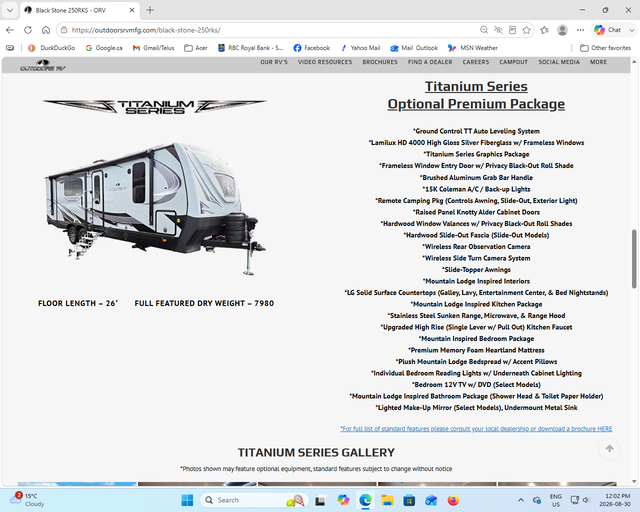The width and height of the screenshot is (640, 512).
Task: Open a new browser tab
Action: (150, 10)
